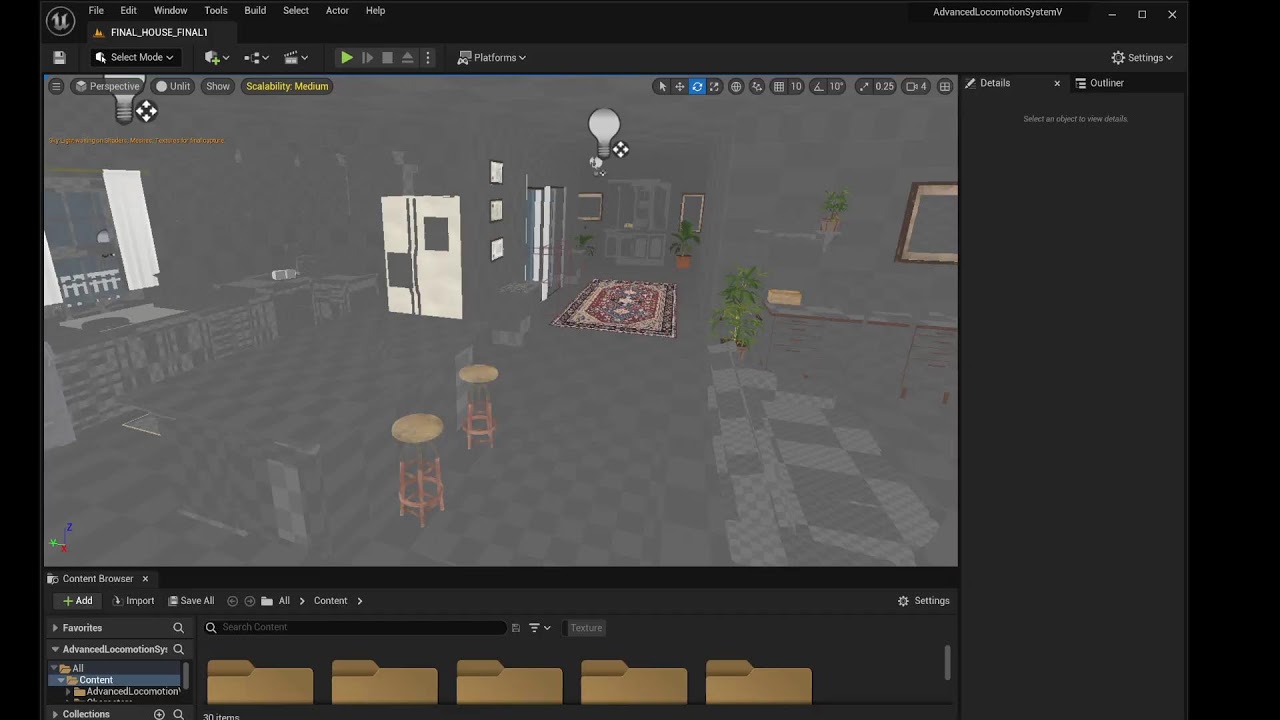Open the Blueprints dropdown in the toolbar
The height and width of the screenshot is (720, 1280).
click(x=257, y=58)
